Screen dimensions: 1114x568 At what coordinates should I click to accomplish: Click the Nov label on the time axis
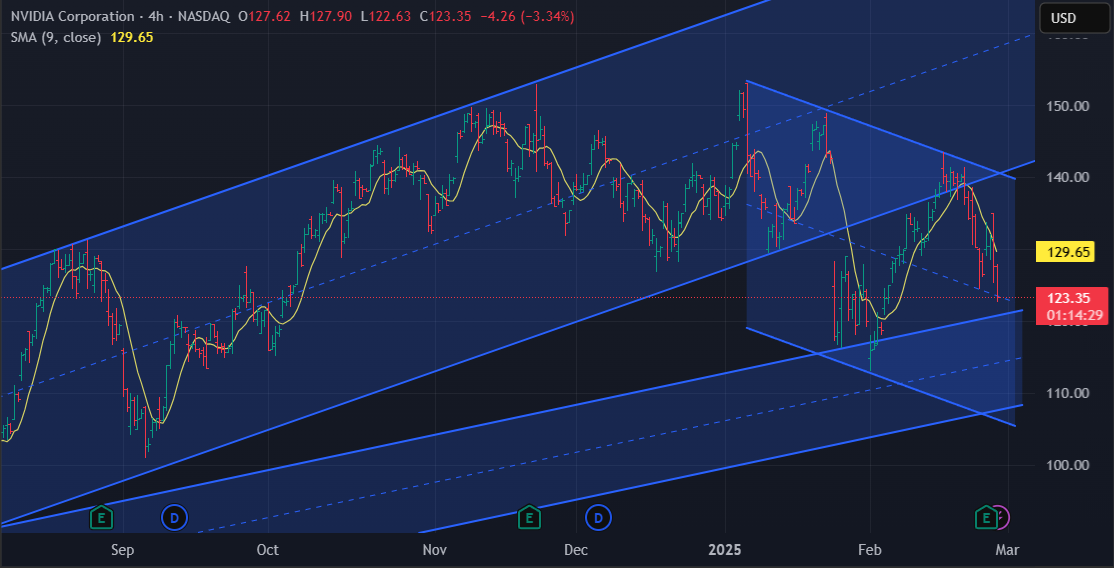[434, 550]
